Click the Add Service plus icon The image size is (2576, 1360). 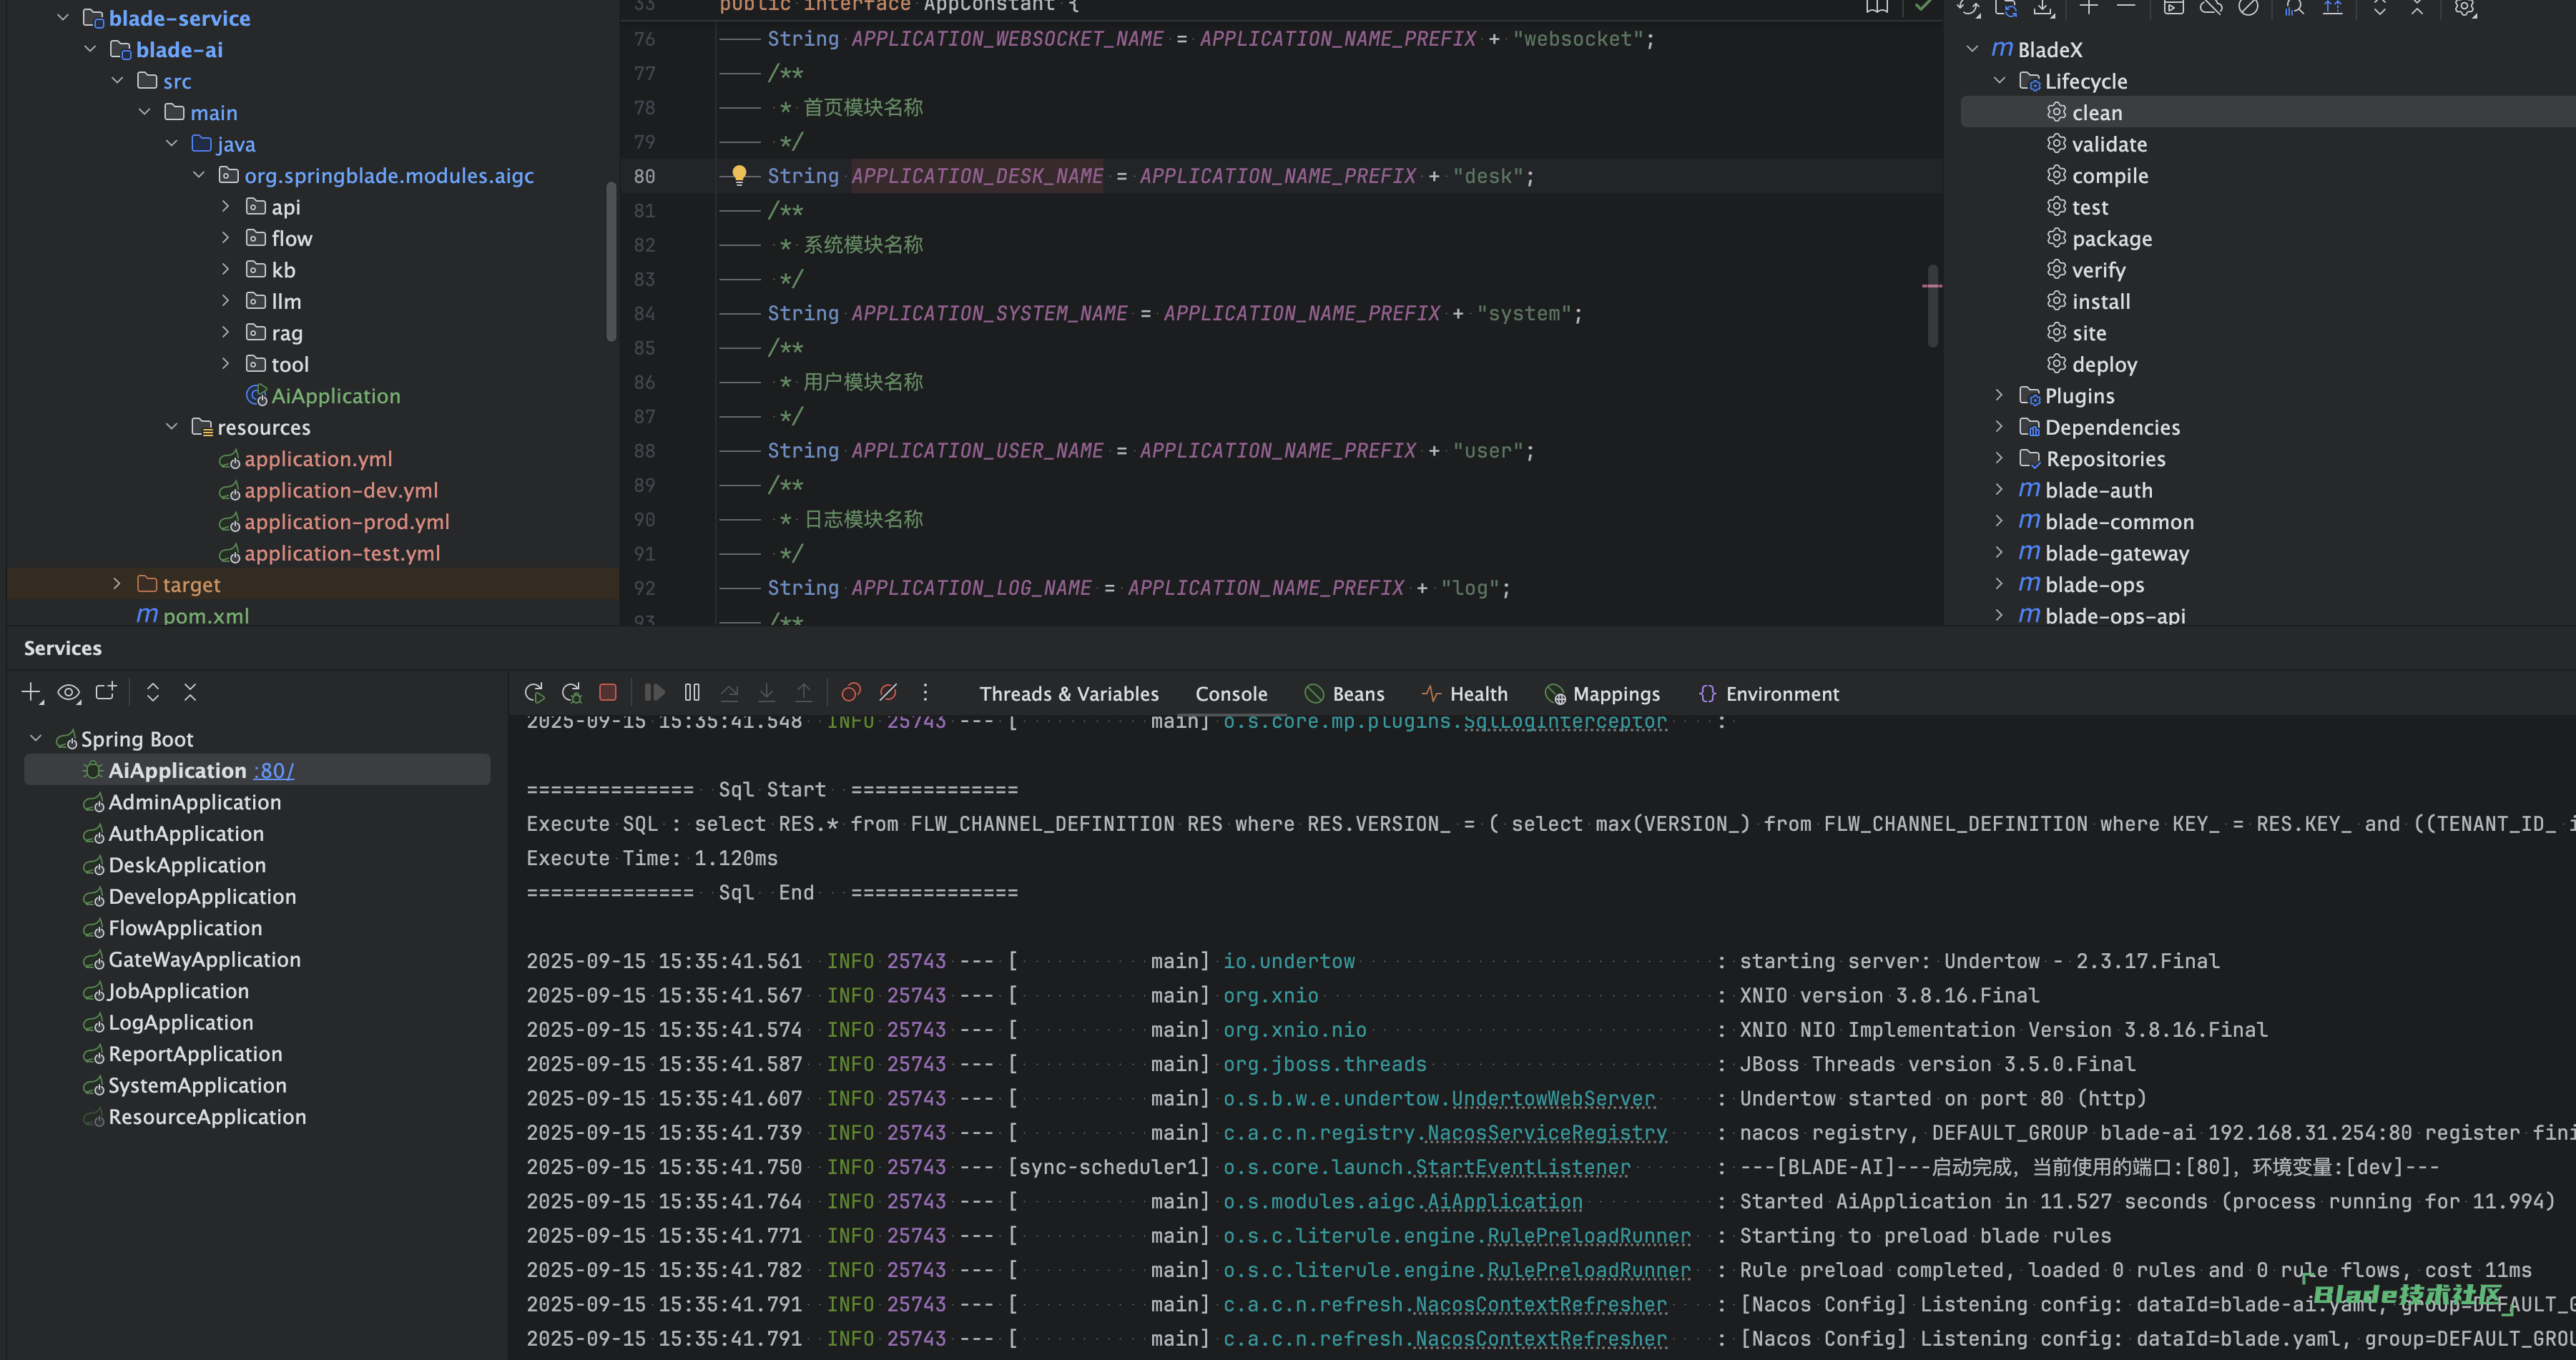32,692
